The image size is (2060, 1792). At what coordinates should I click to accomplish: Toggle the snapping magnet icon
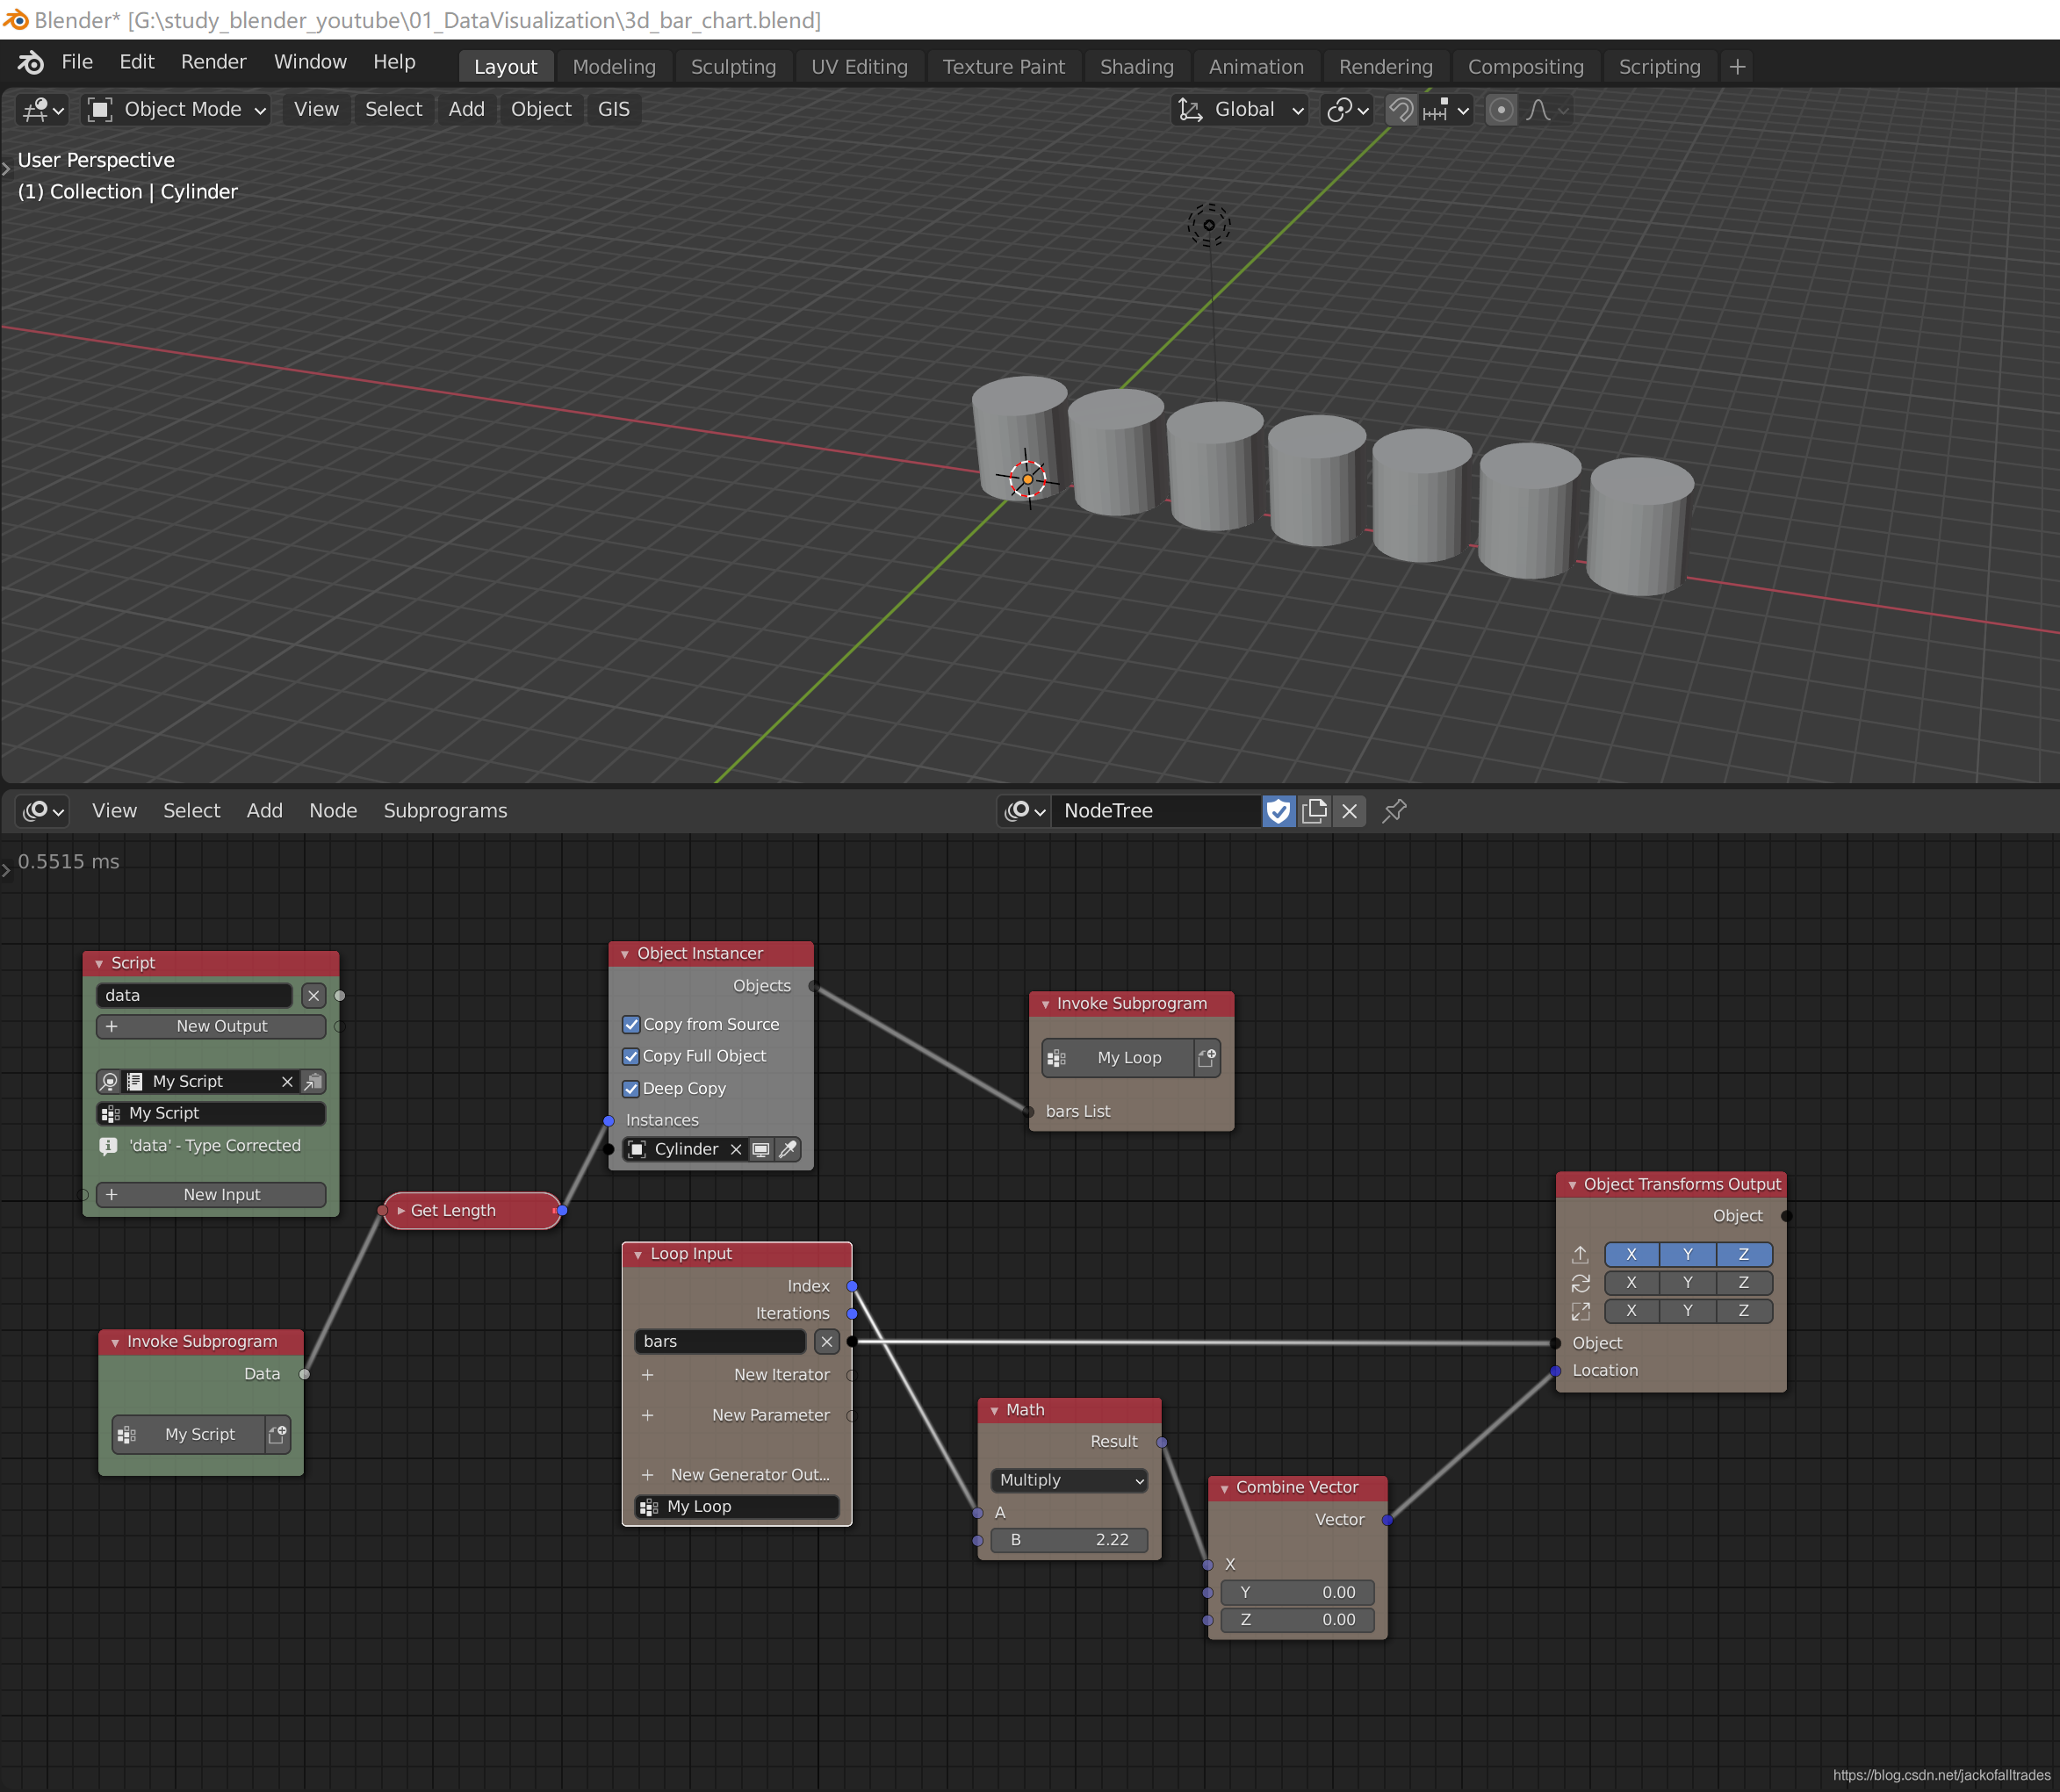click(1401, 110)
